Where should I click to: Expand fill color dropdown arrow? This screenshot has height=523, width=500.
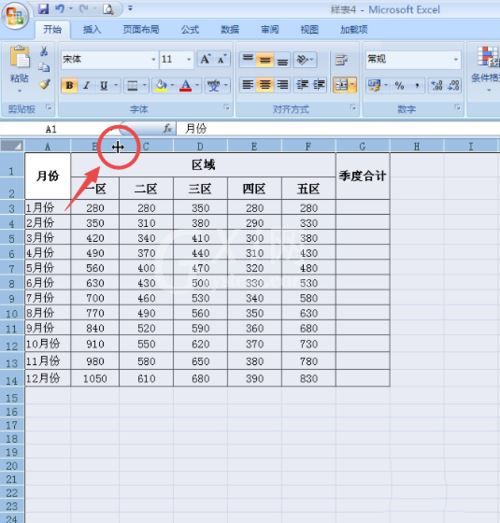[172, 86]
